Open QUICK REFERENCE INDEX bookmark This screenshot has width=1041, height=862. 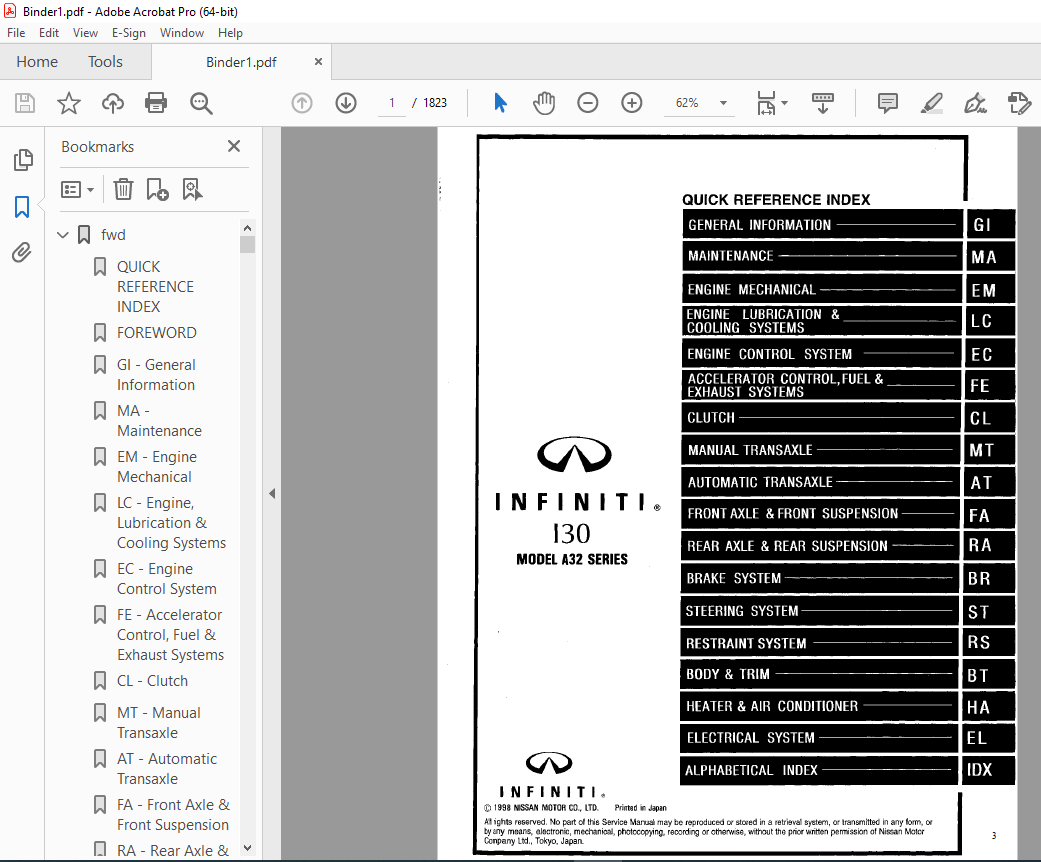pyautogui.click(x=155, y=286)
